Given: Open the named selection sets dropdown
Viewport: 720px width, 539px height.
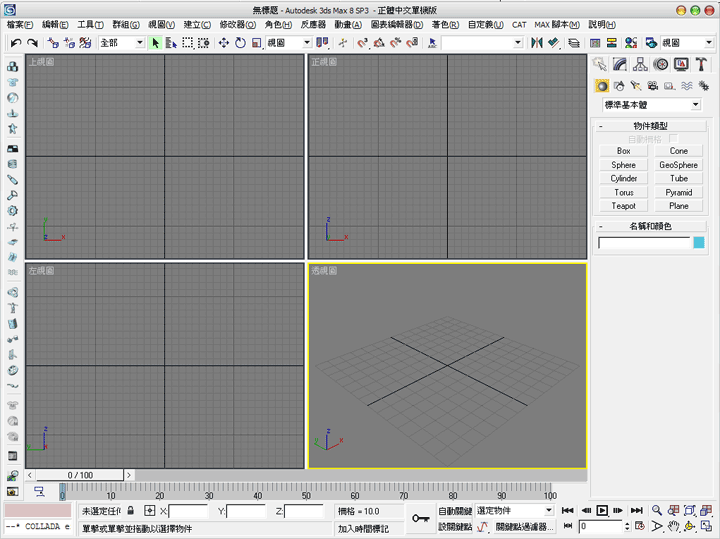Looking at the screenshot, I should point(482,43).
